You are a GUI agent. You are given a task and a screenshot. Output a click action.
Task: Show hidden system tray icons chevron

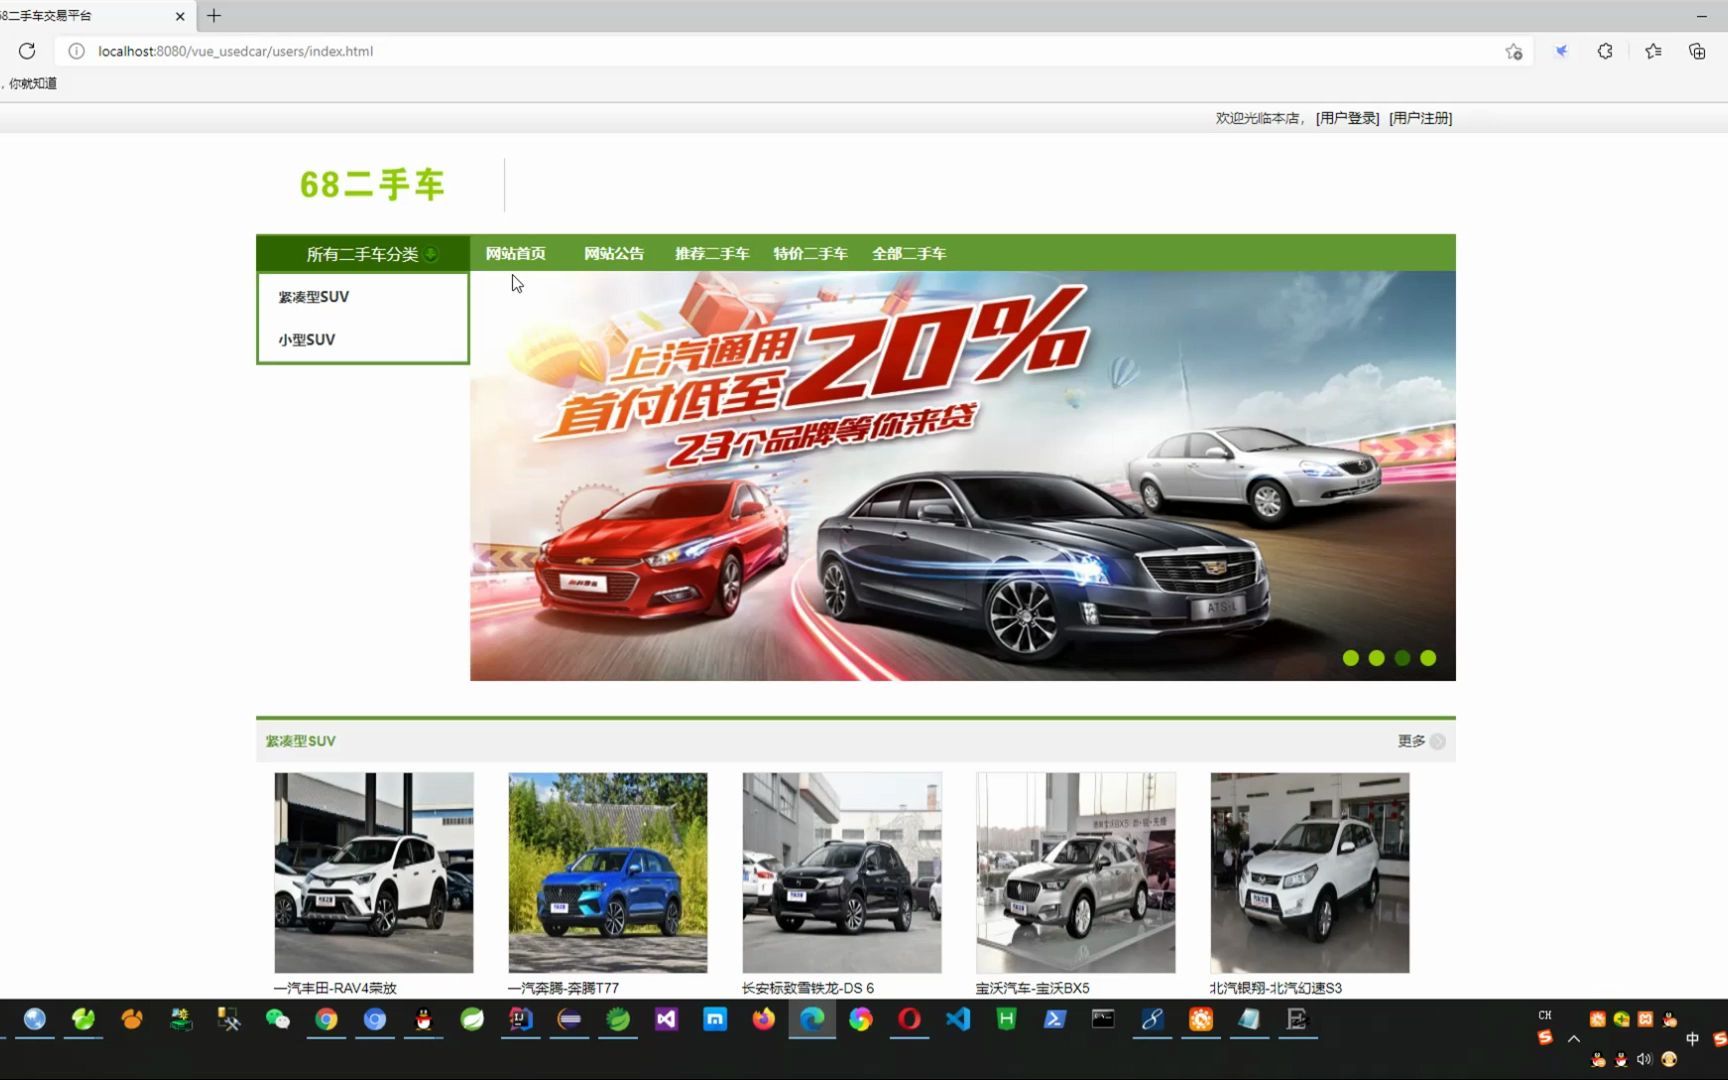pyautogui.click(x=1574, y=1039)
